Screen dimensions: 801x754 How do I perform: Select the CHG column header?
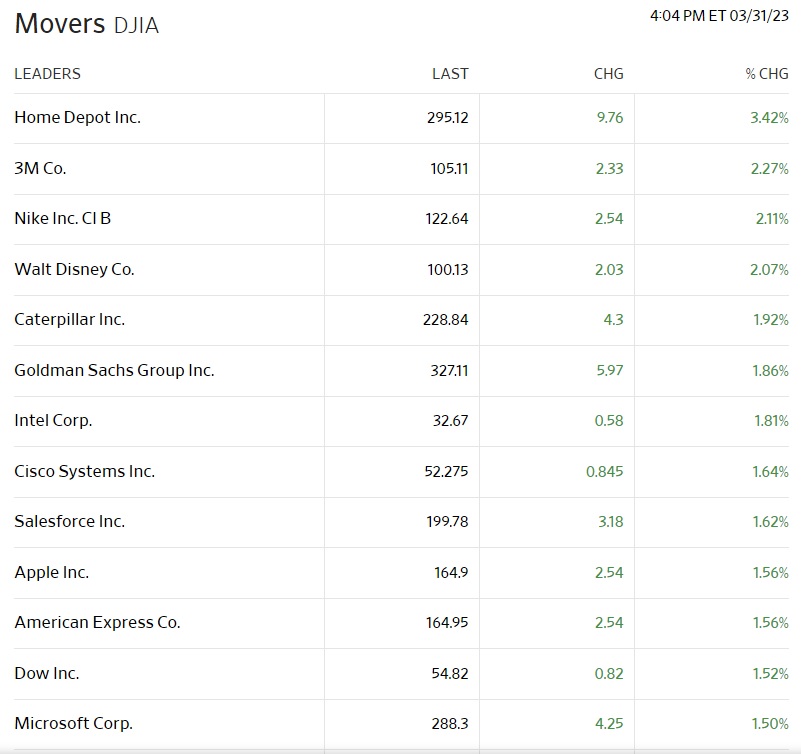point(608,74)
